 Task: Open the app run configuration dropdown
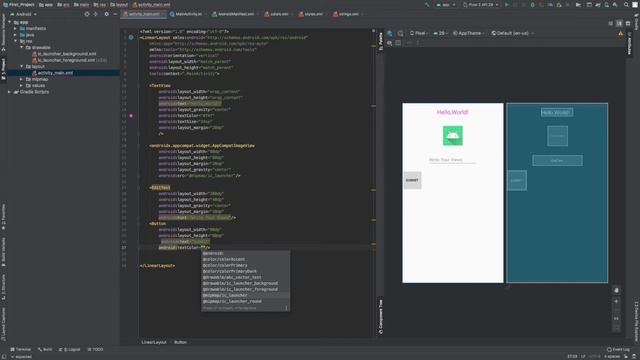[446, 5]
